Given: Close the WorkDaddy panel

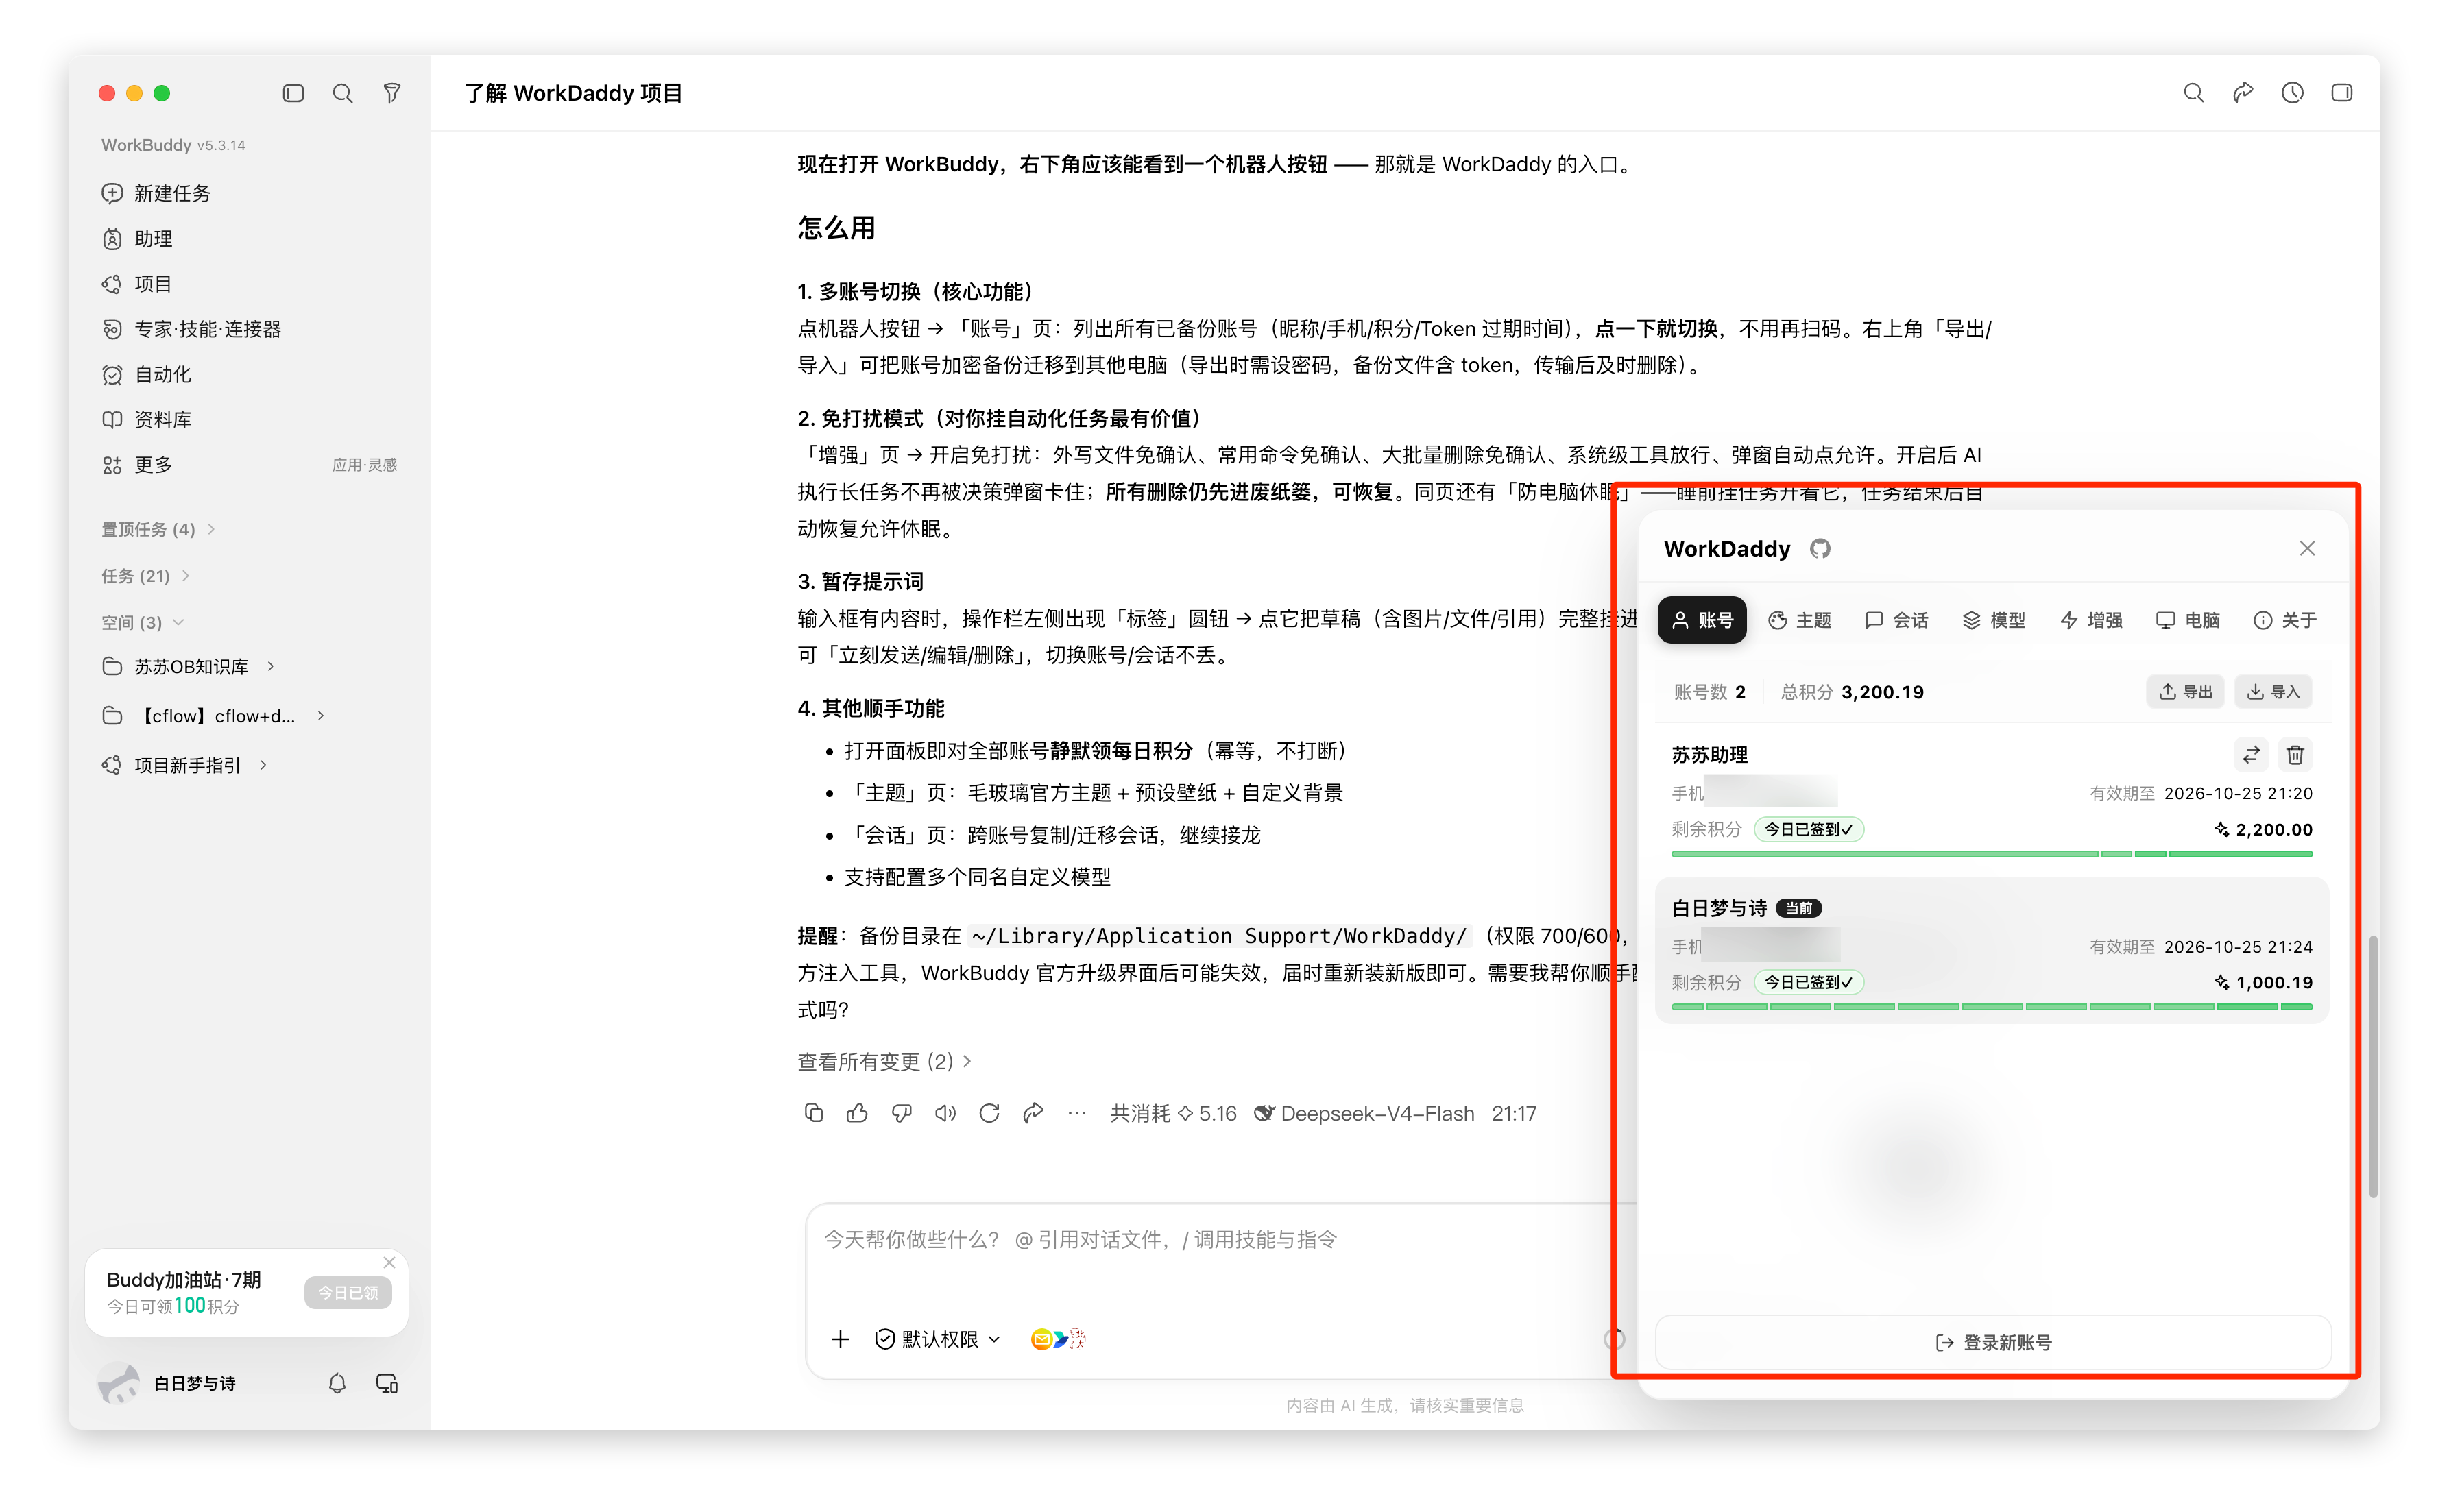Looking at the screenshot, I should pyautogui.click(x=2306, y=548).
